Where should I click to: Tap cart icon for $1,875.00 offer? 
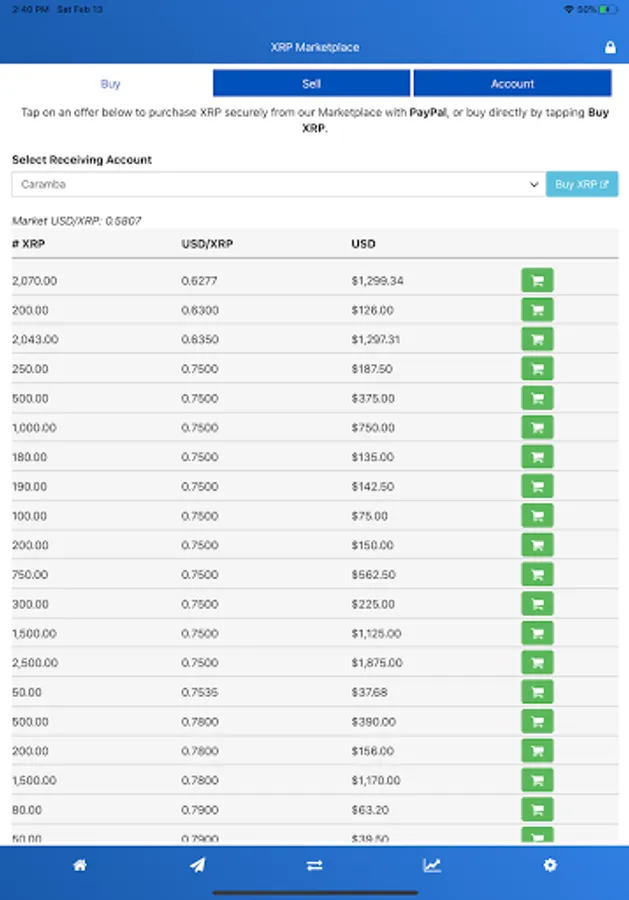(537, 662)
